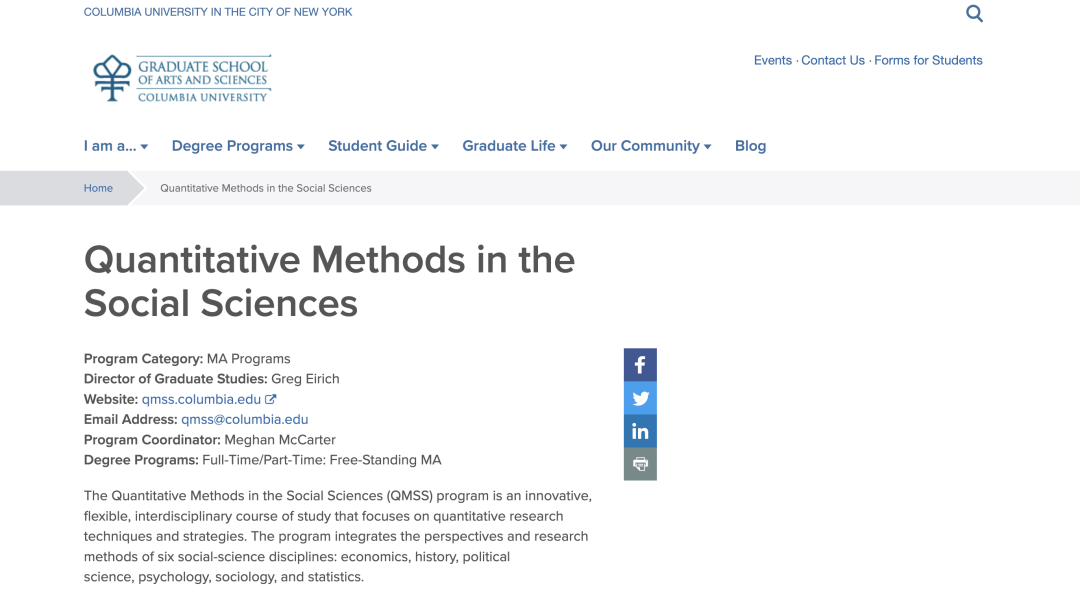
Task: Click the name Meghan McCarter
Action: tap(280, 439)
